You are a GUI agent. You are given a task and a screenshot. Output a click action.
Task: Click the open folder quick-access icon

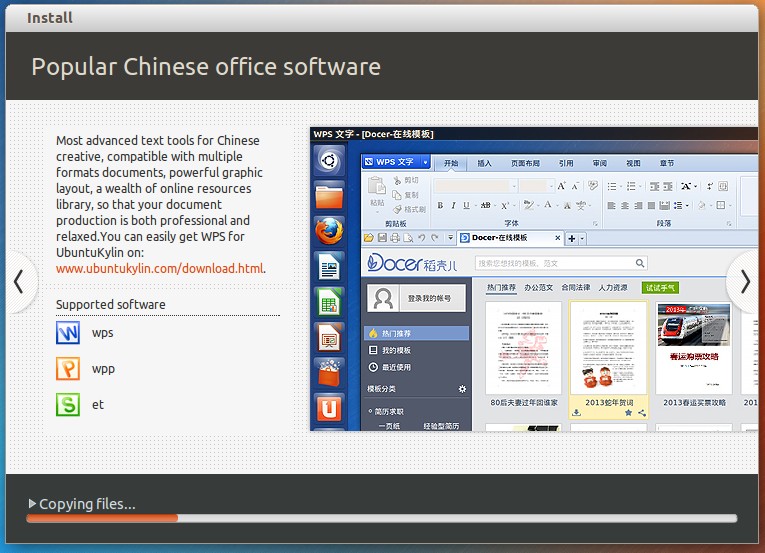pyautogui.click(x=369, y=238)
